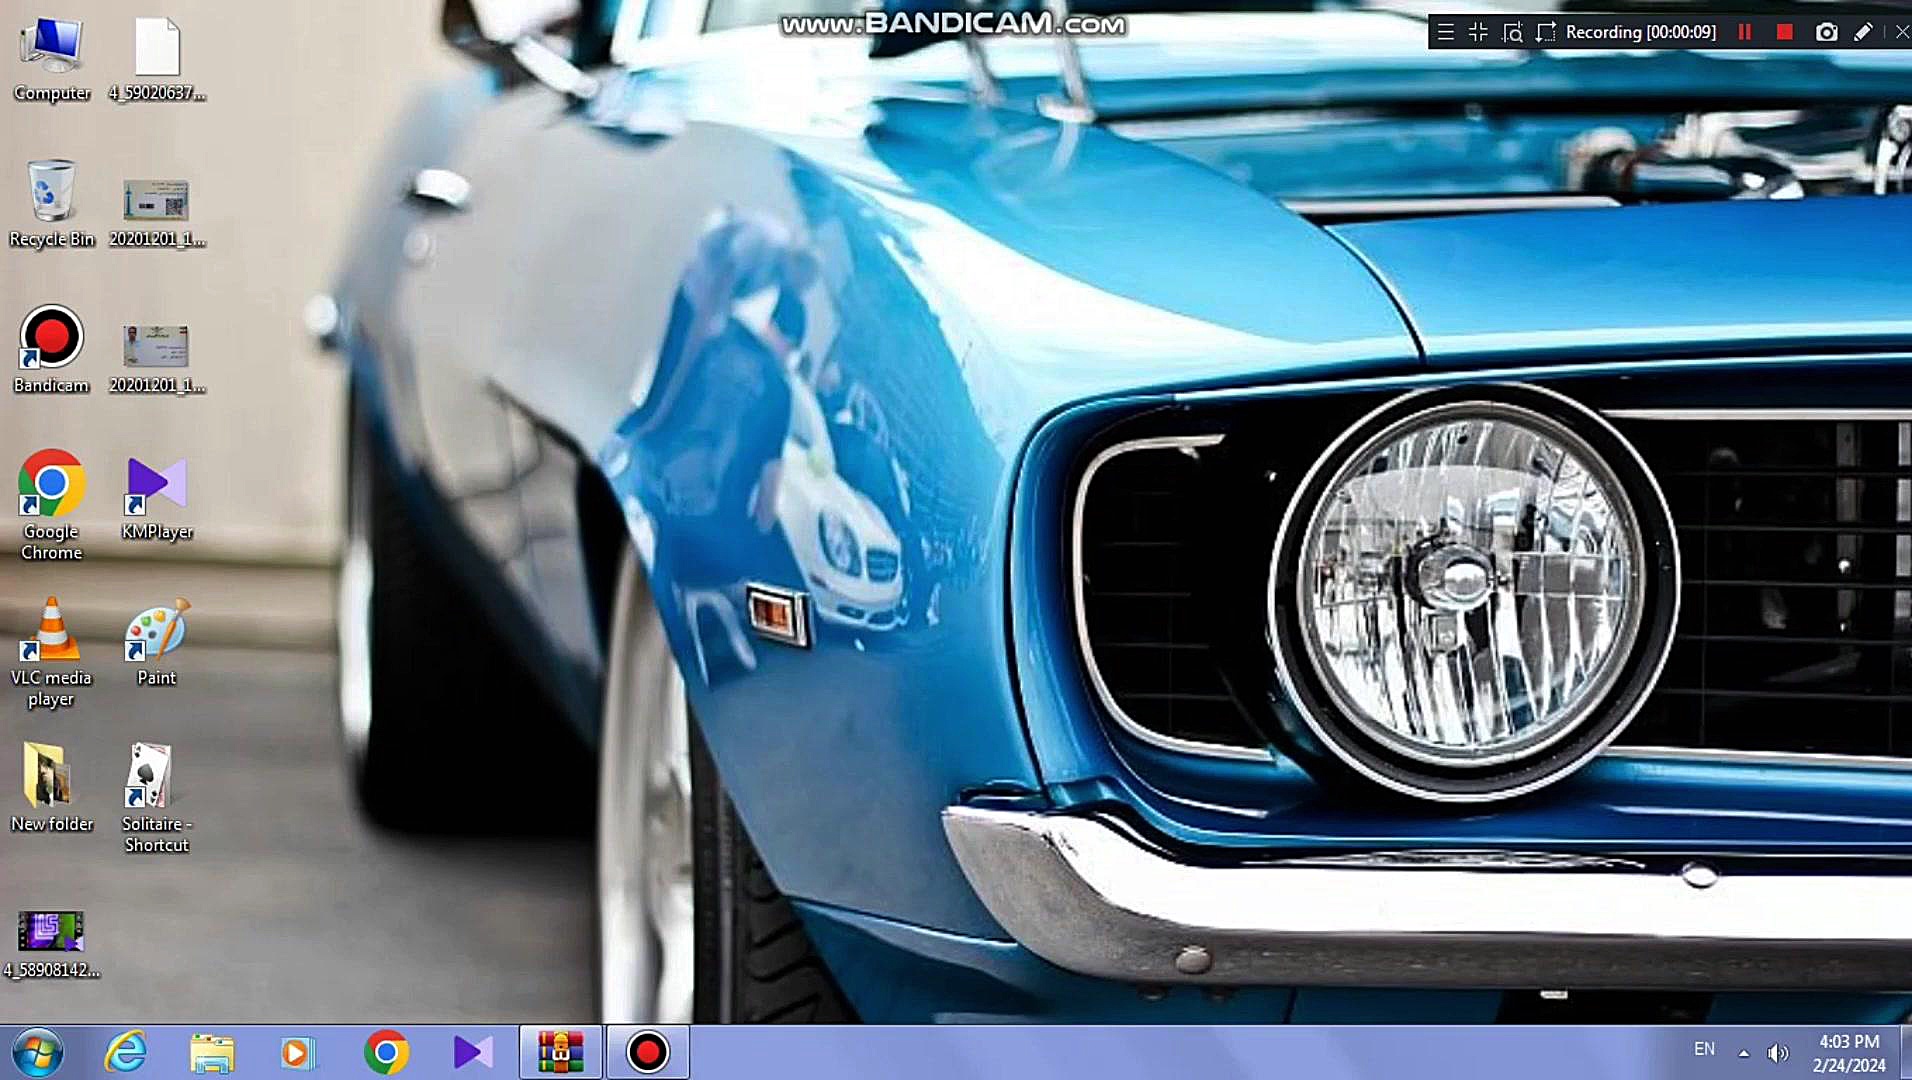Click the Bandicam find window icon

pyautogui.click(x=1512, y=32)
